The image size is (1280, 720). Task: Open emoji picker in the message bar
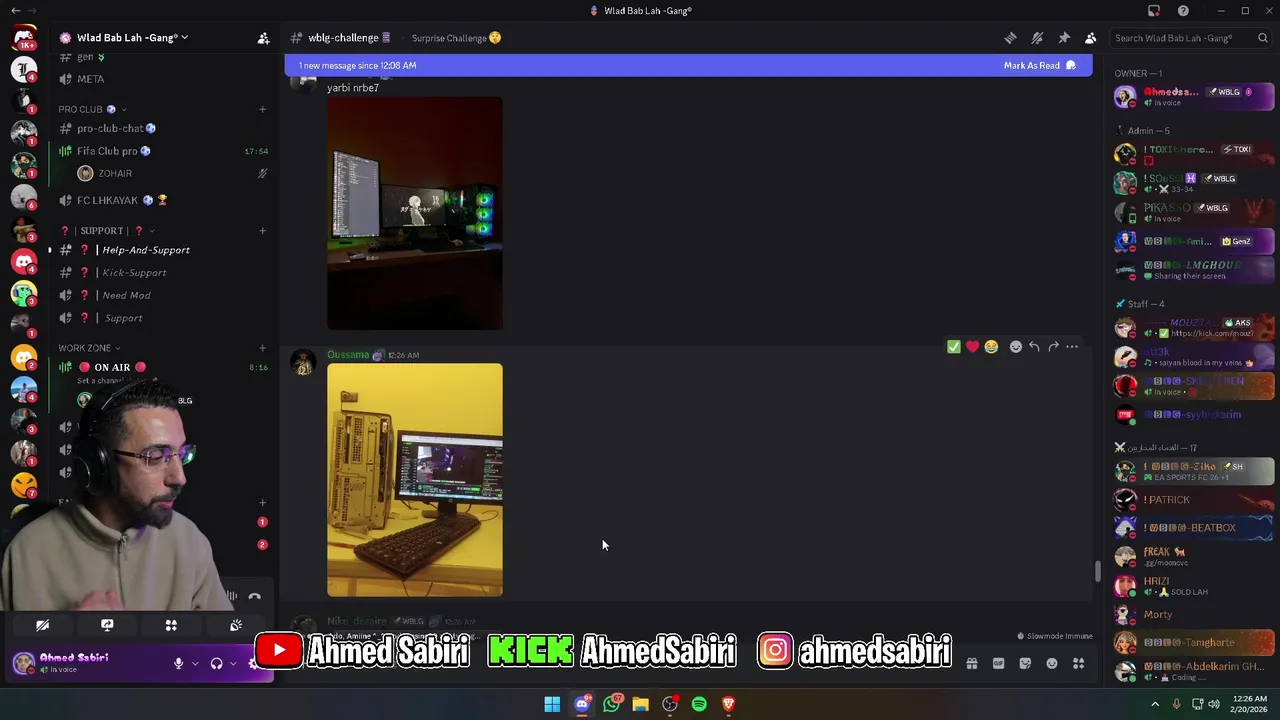(x=1052, y=663)
